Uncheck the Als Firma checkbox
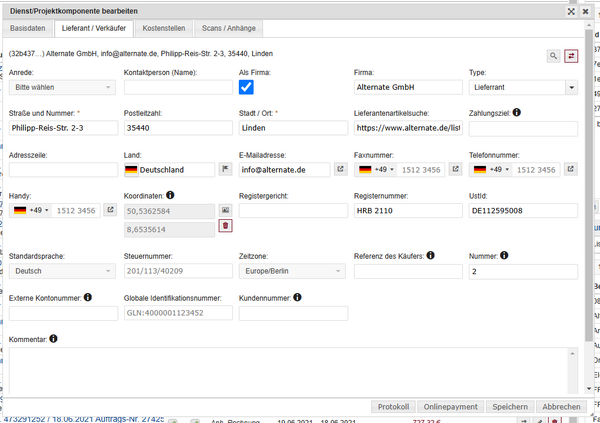 246,88
